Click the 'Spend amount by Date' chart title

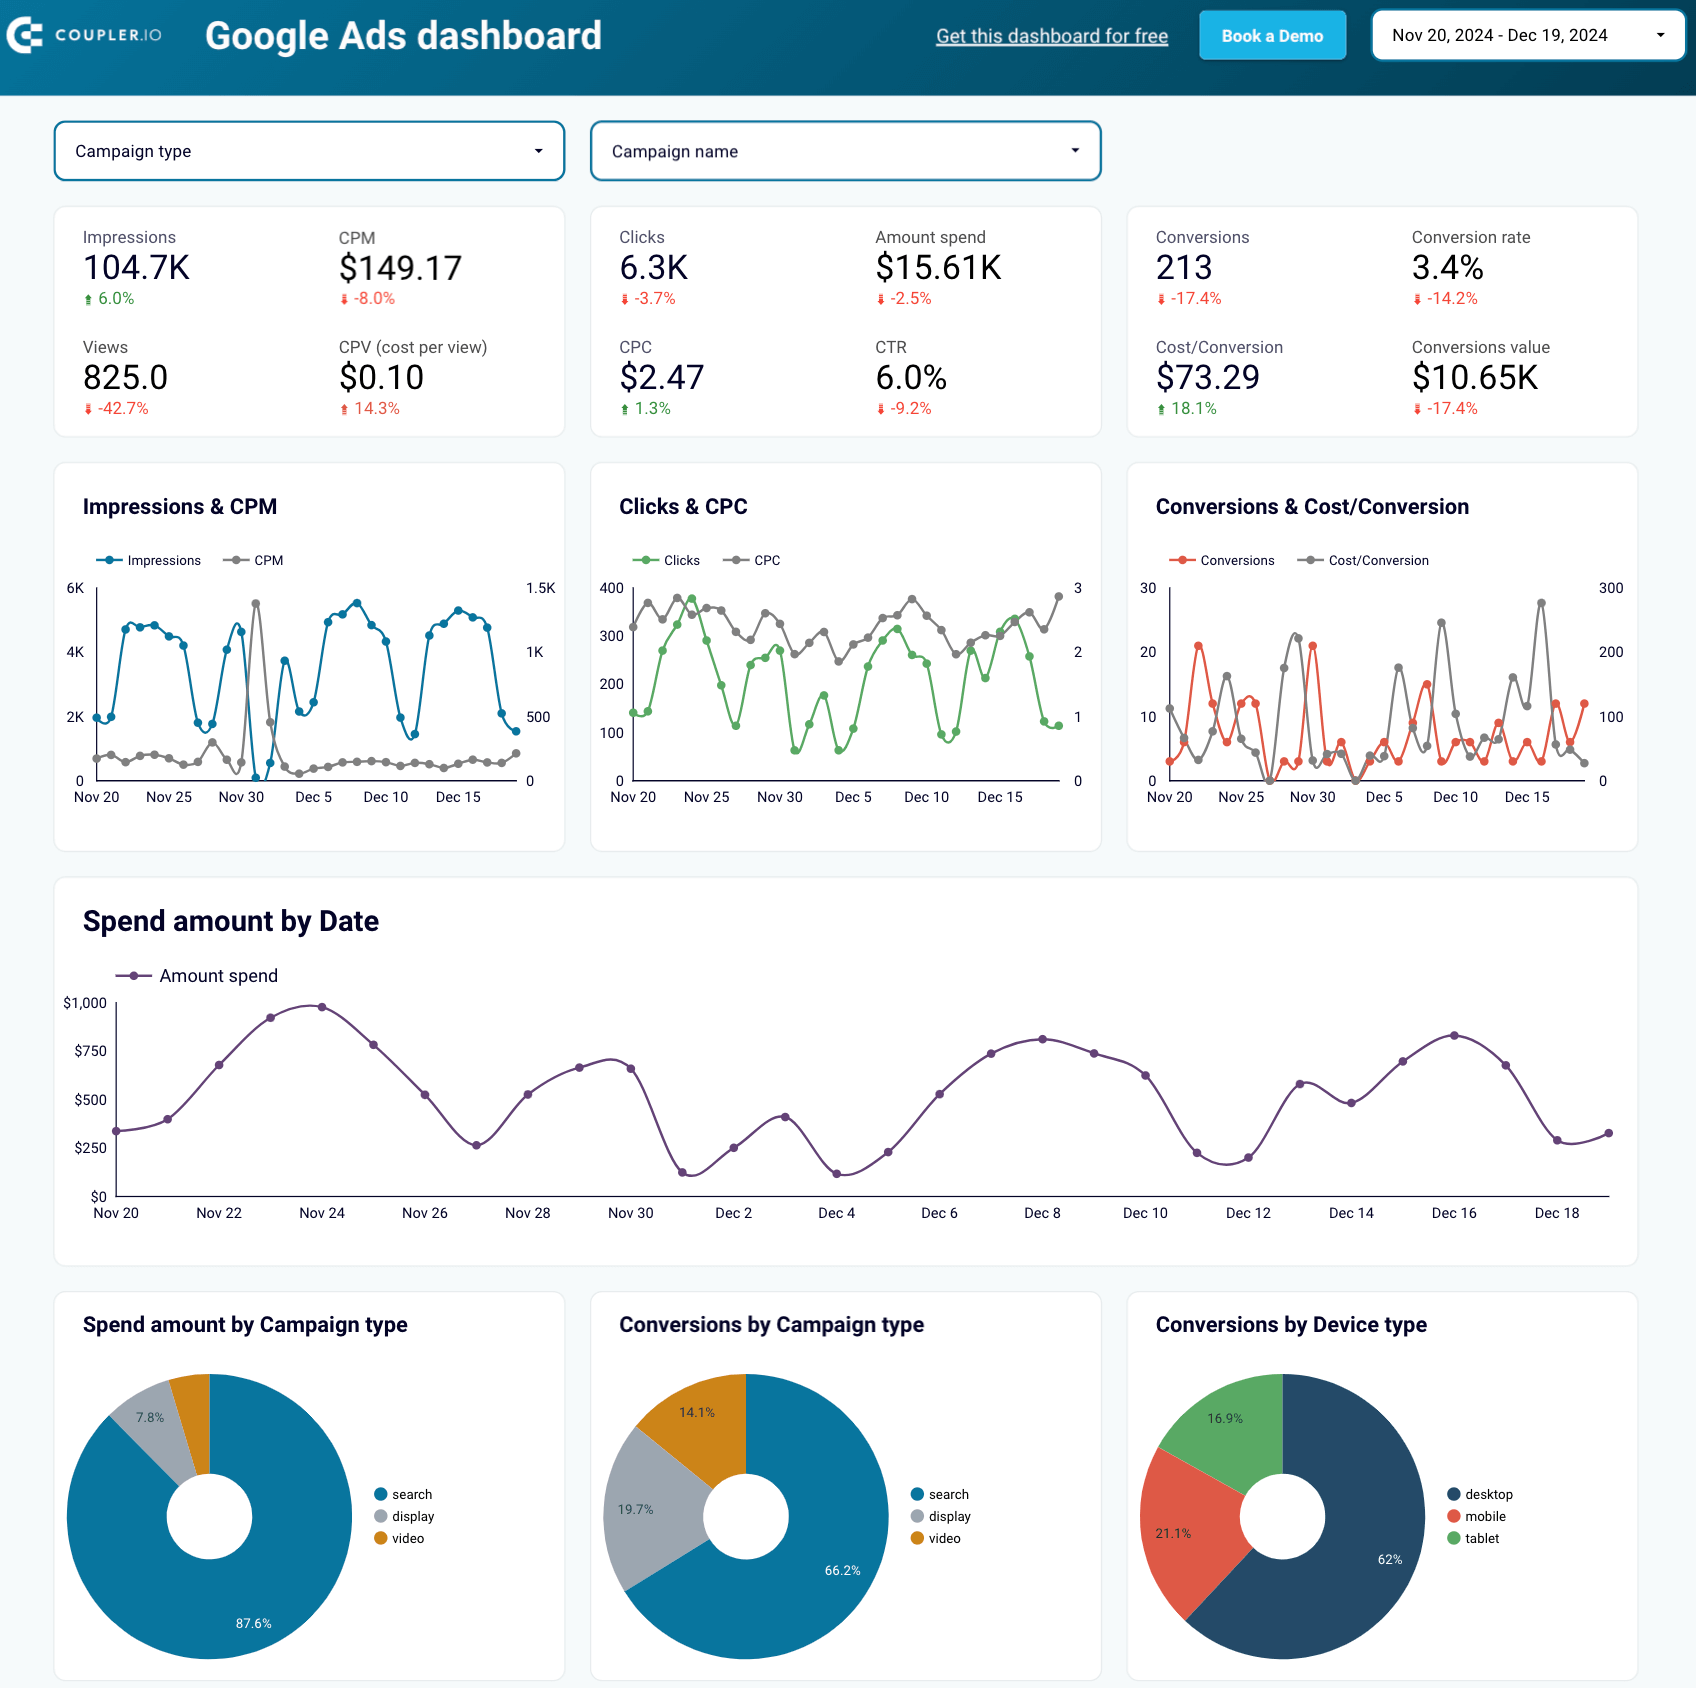coord(231,921)
